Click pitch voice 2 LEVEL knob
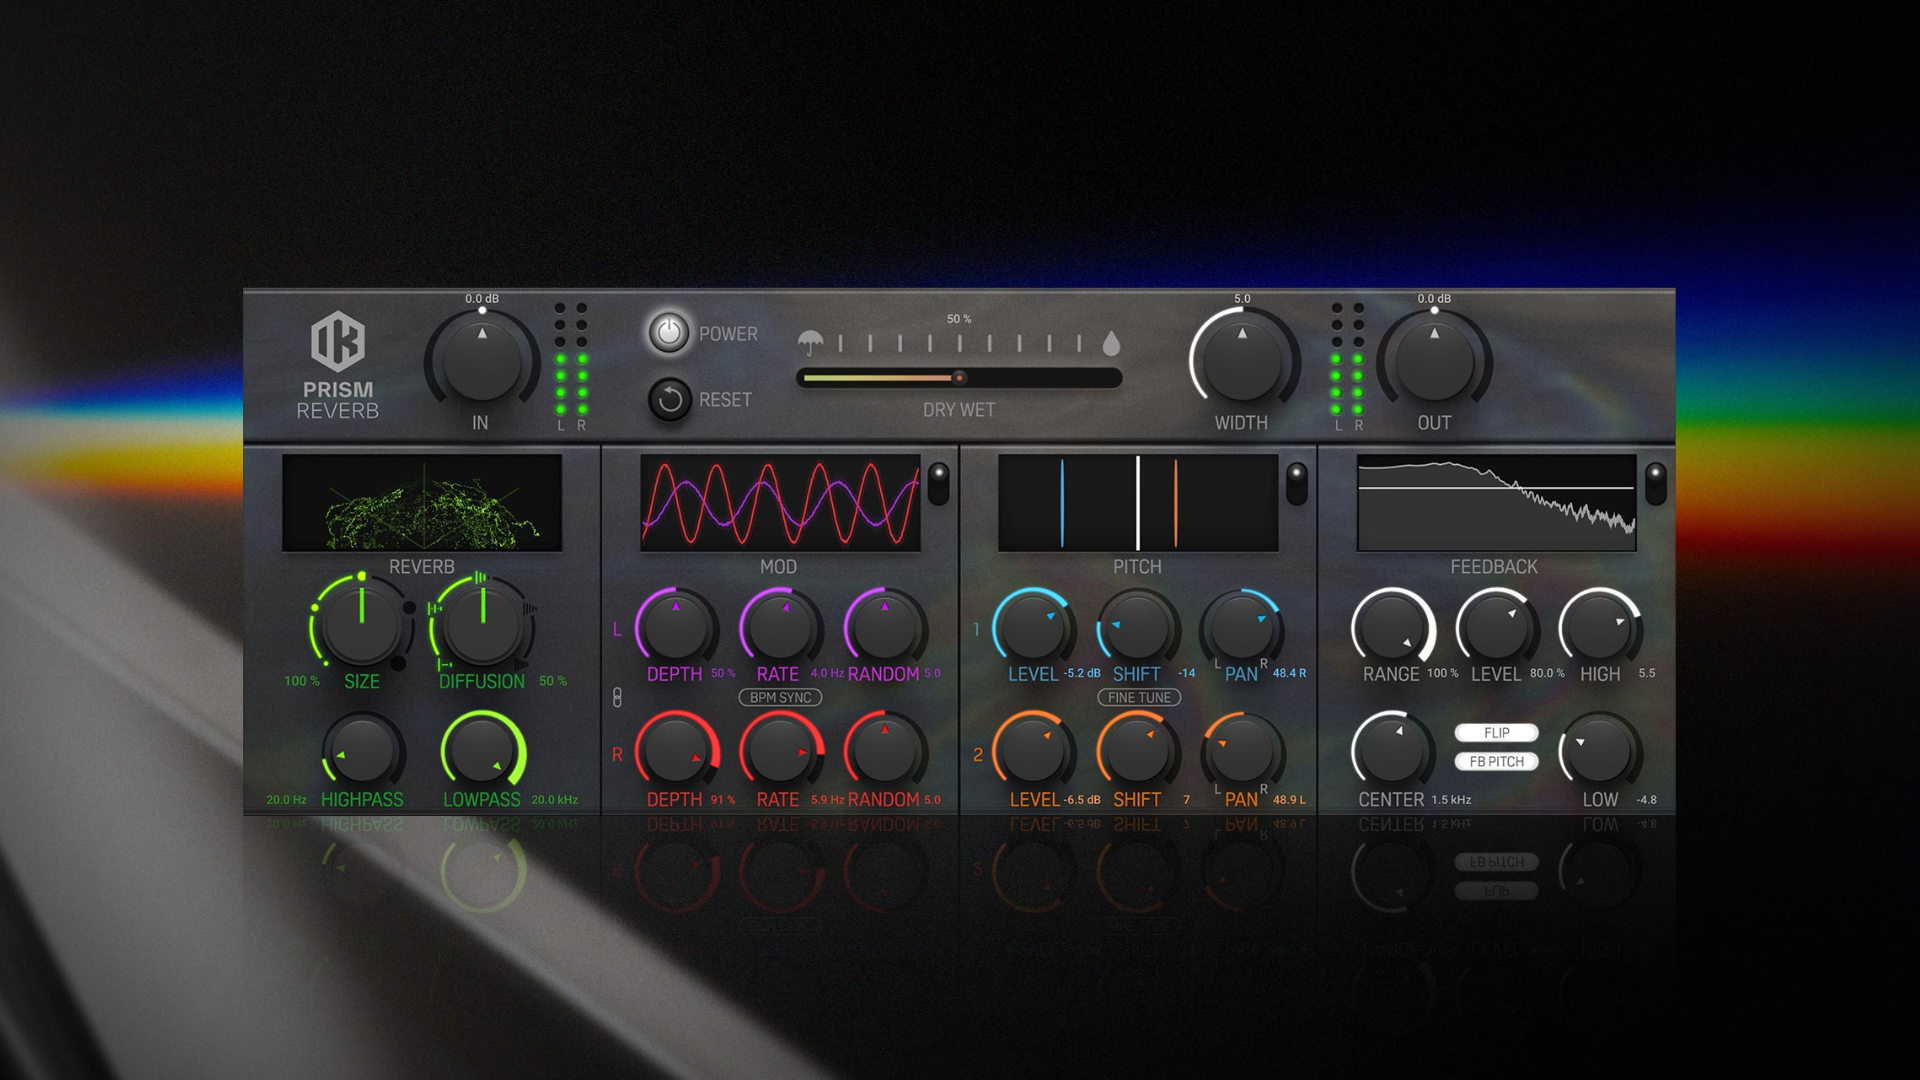The width and height of the screenshot is (1920, 1080). tap(1034, 750)
